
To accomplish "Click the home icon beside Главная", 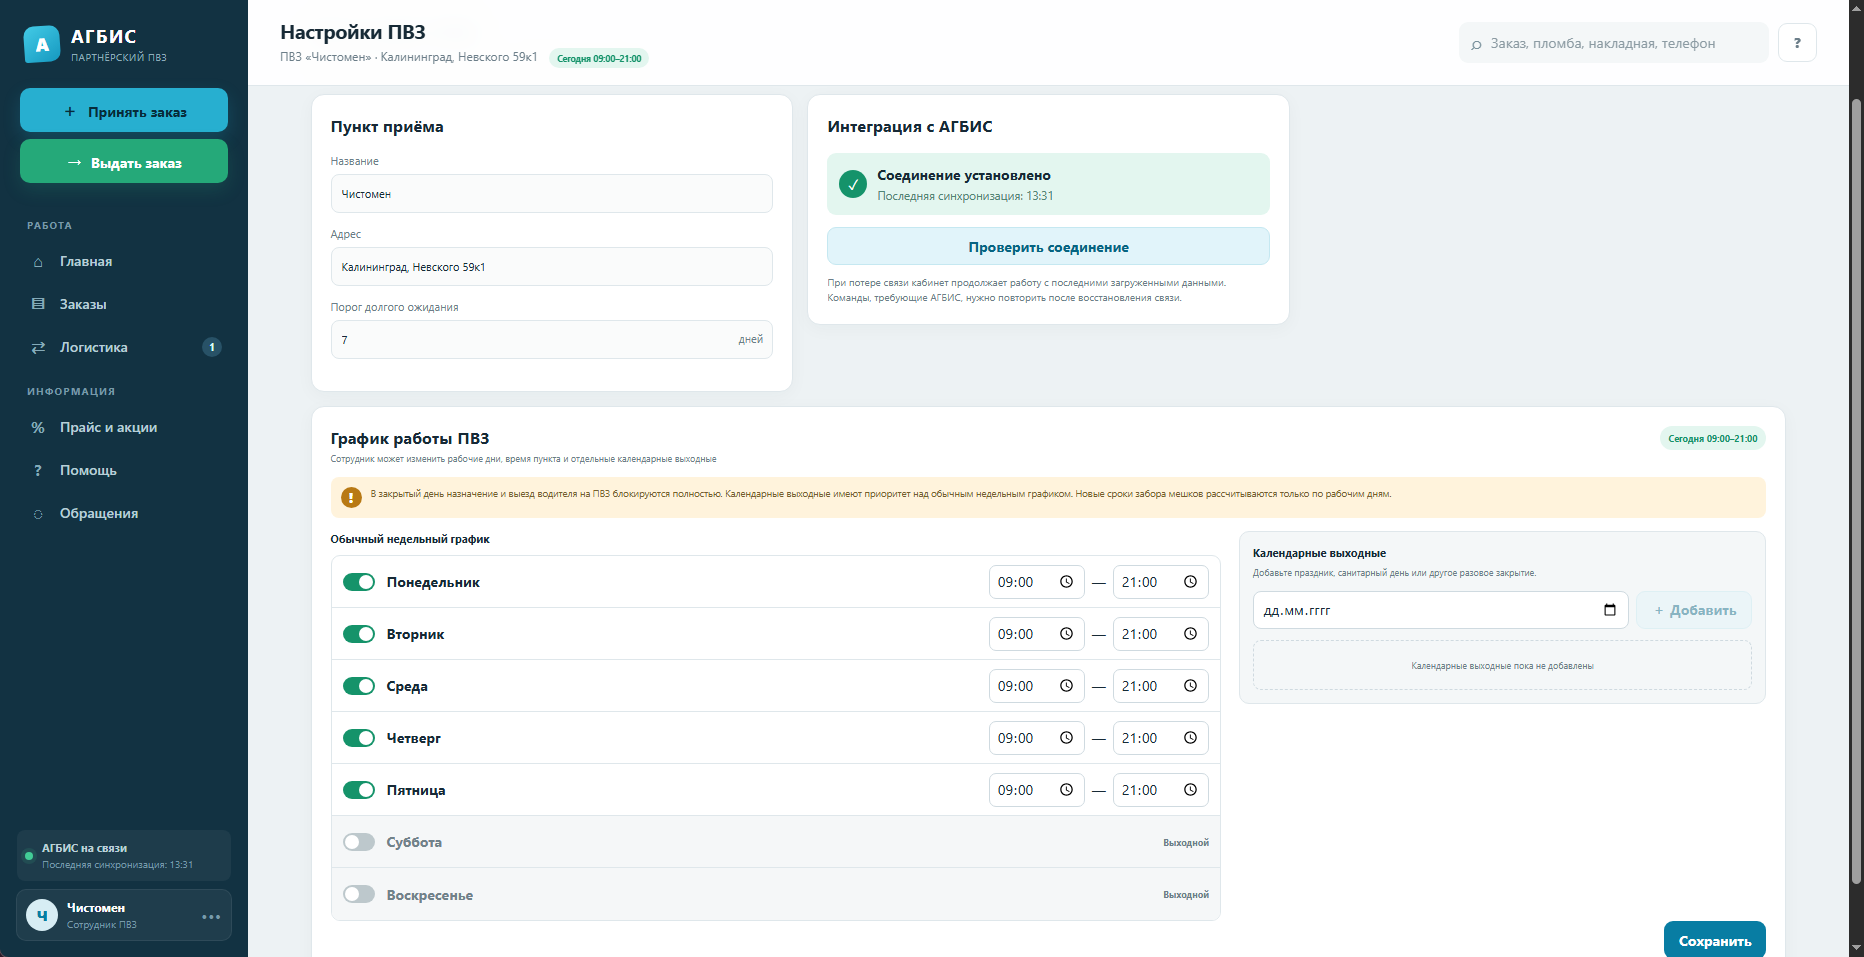I will pyautogui.click(x=38, y=262).
